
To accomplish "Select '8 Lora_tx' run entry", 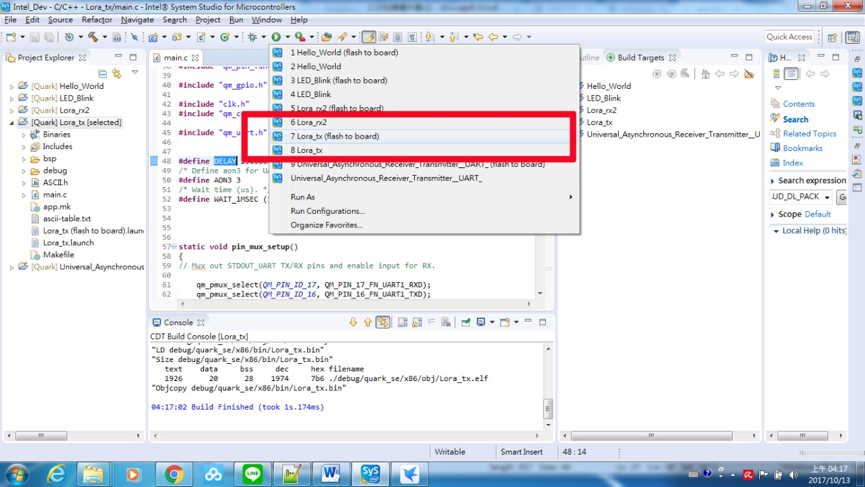I will 424,150.
